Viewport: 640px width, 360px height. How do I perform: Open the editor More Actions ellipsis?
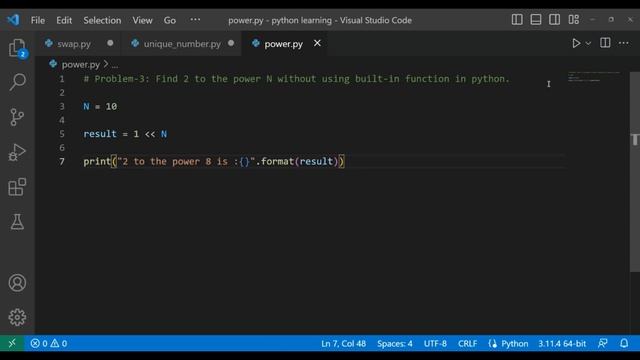coord(624,43)
